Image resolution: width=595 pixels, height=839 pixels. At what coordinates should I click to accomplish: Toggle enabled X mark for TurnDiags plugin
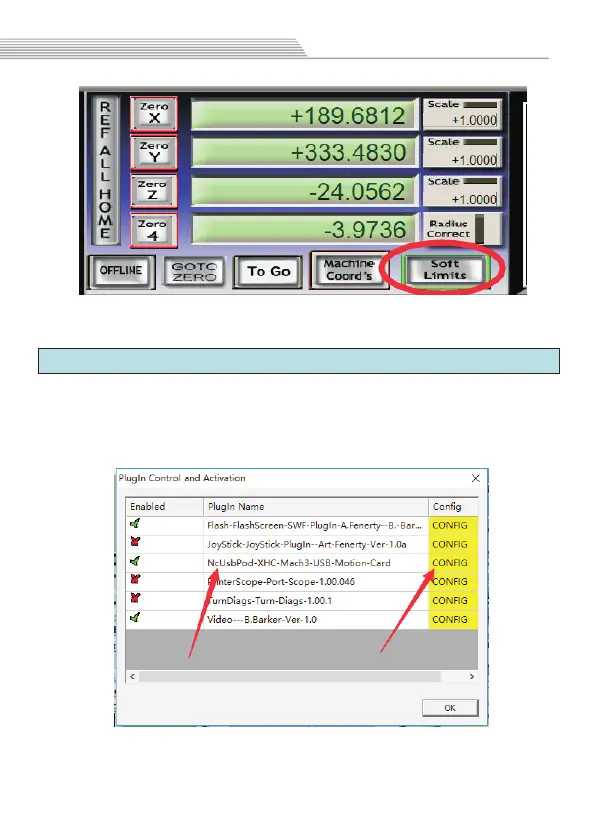pos(135,598)
